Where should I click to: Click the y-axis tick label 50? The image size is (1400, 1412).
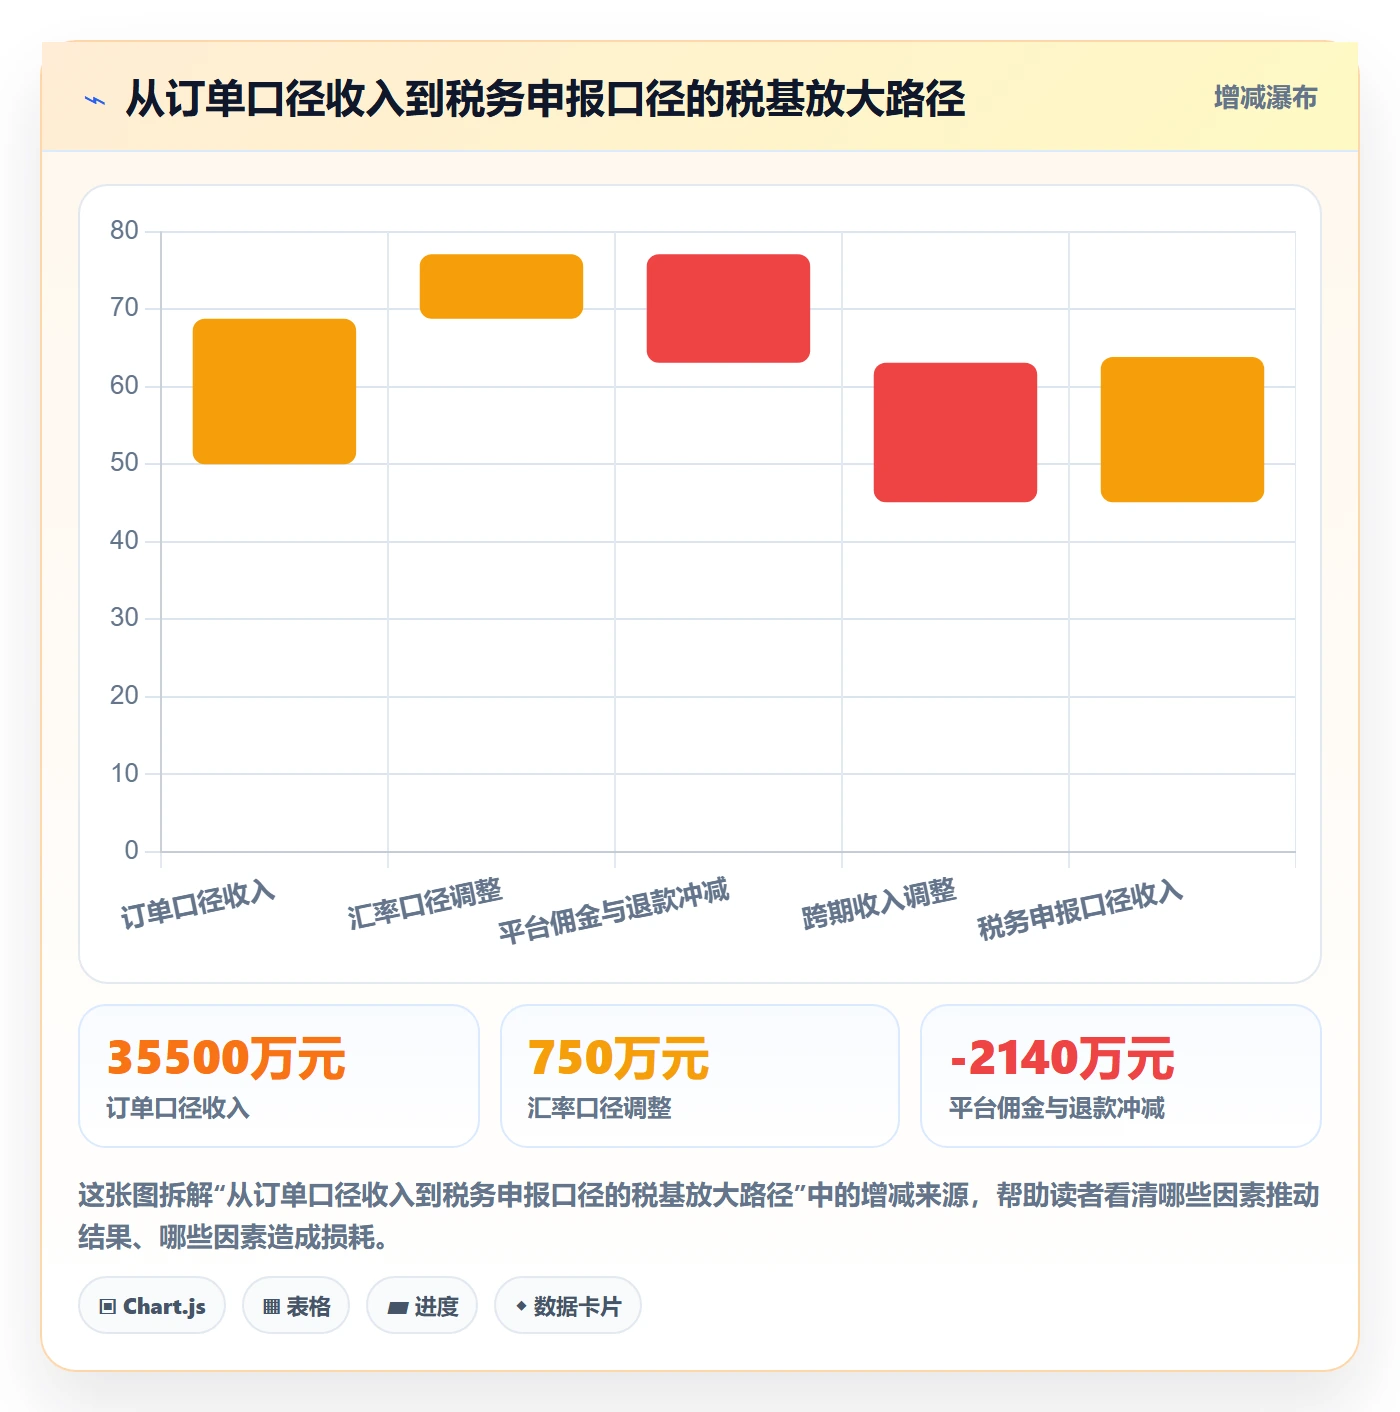(125, 463)
